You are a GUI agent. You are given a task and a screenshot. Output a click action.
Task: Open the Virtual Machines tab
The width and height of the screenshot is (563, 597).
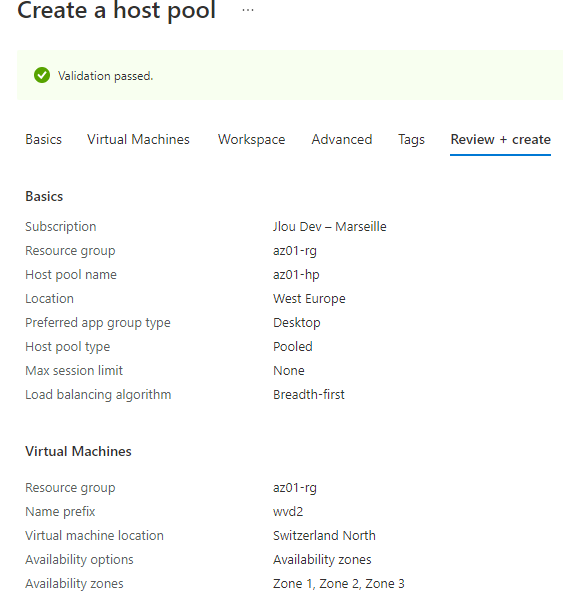(x=138, y=139)
